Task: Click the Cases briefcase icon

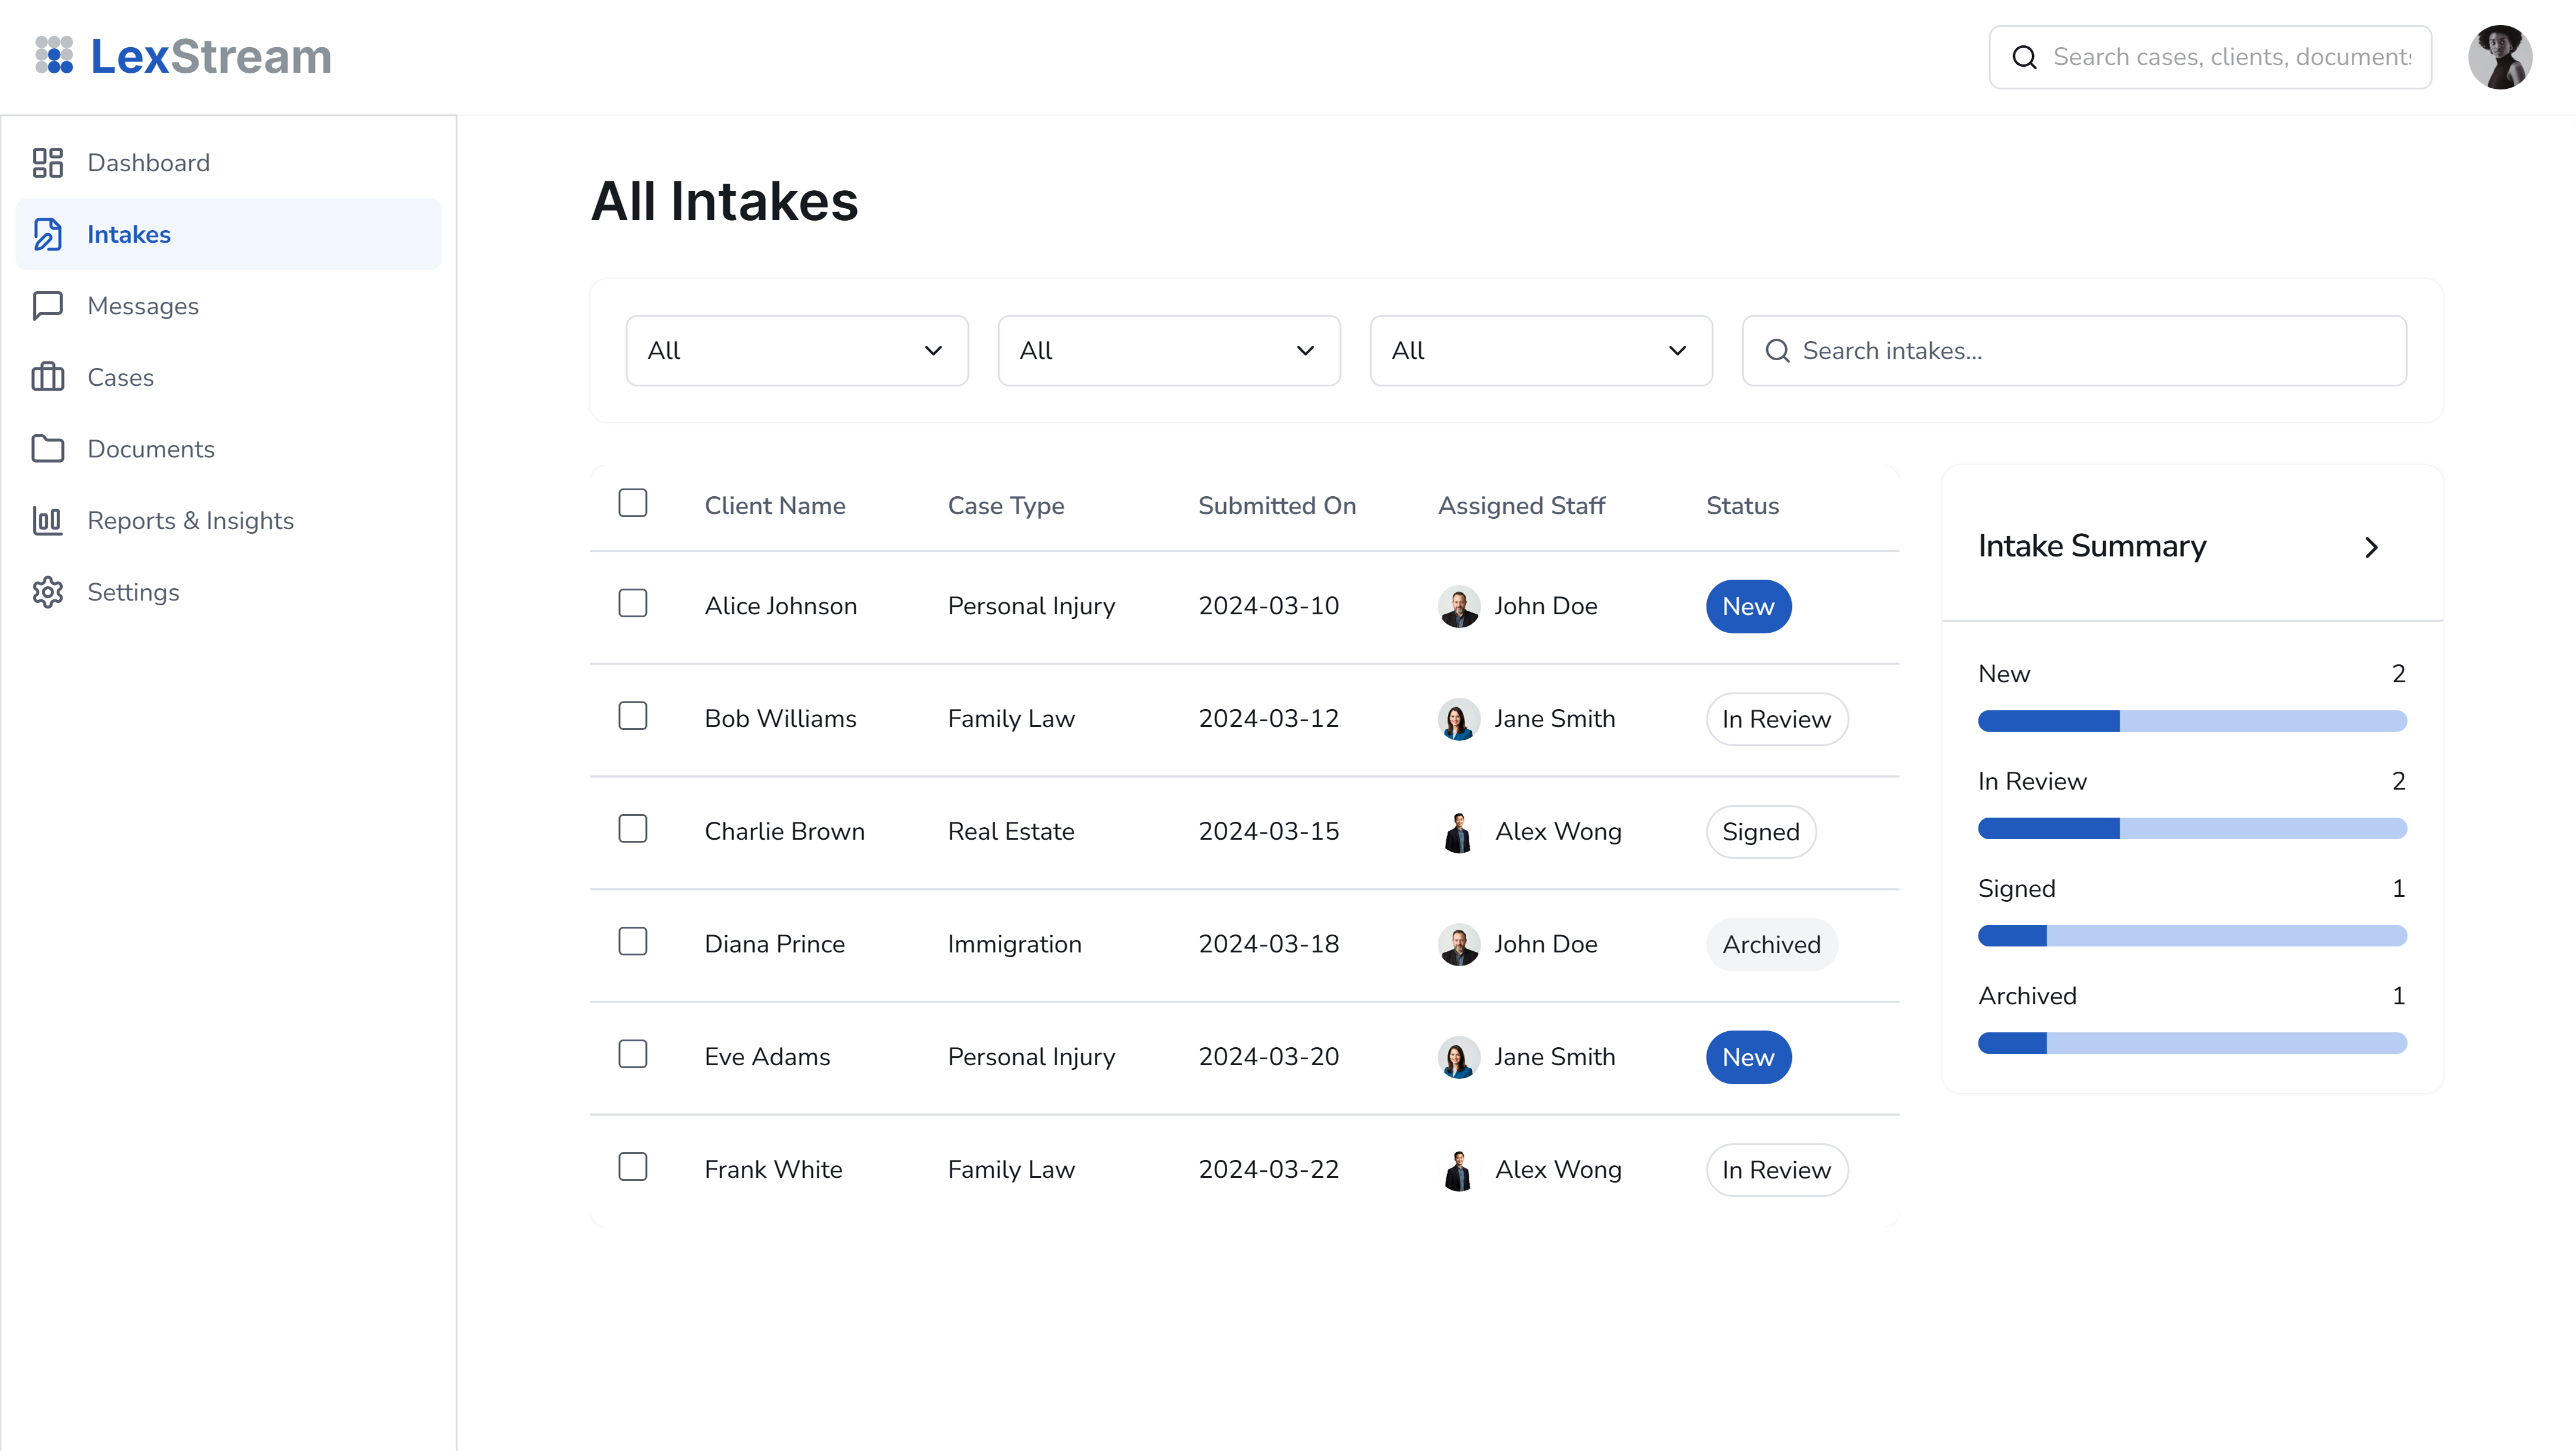Action: pyautogui.click(x=47, y=378)
